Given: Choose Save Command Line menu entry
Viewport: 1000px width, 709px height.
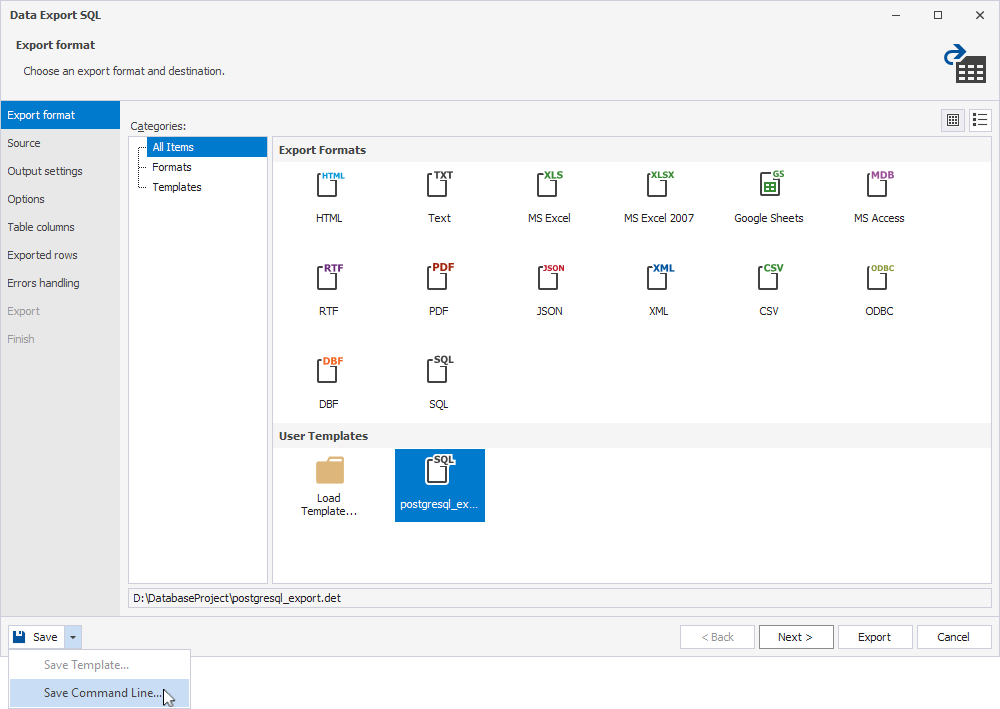Looking at the screenshot, I should point(102,693).
